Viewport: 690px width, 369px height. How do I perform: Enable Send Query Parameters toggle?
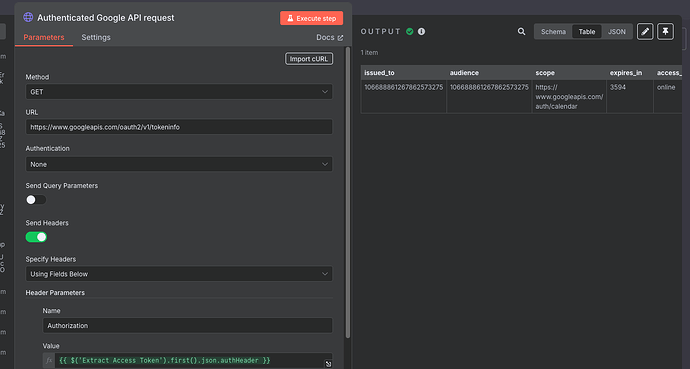tap(36, 200)
